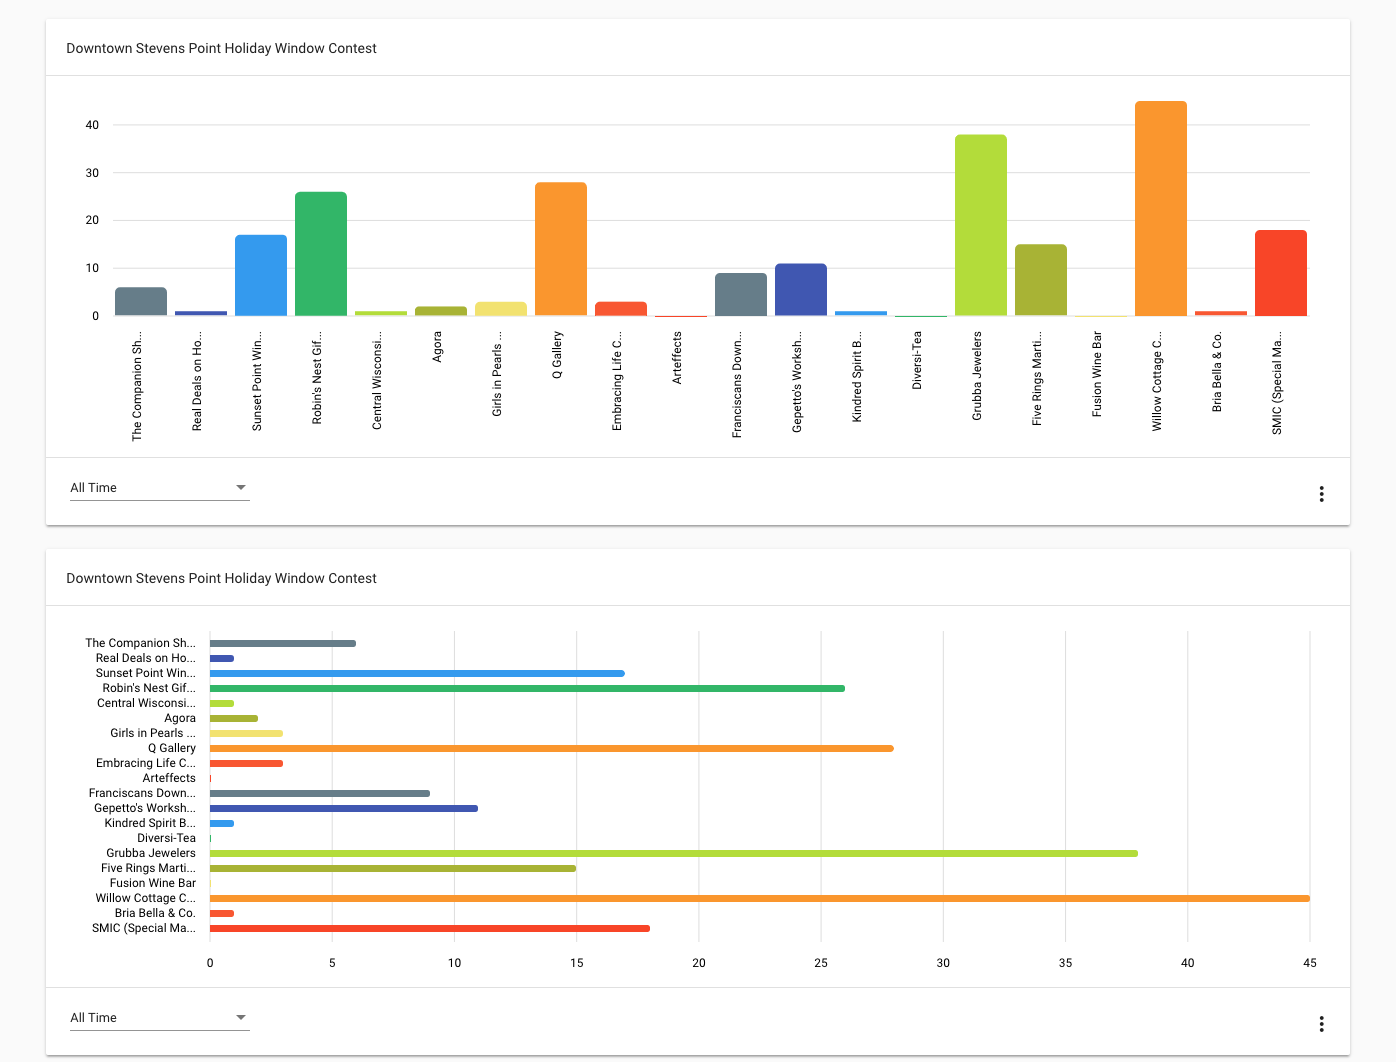1396x1062 pixels.
Task: Click the Real Deals on Ho... label below the column chart
Action: point(197,381)
